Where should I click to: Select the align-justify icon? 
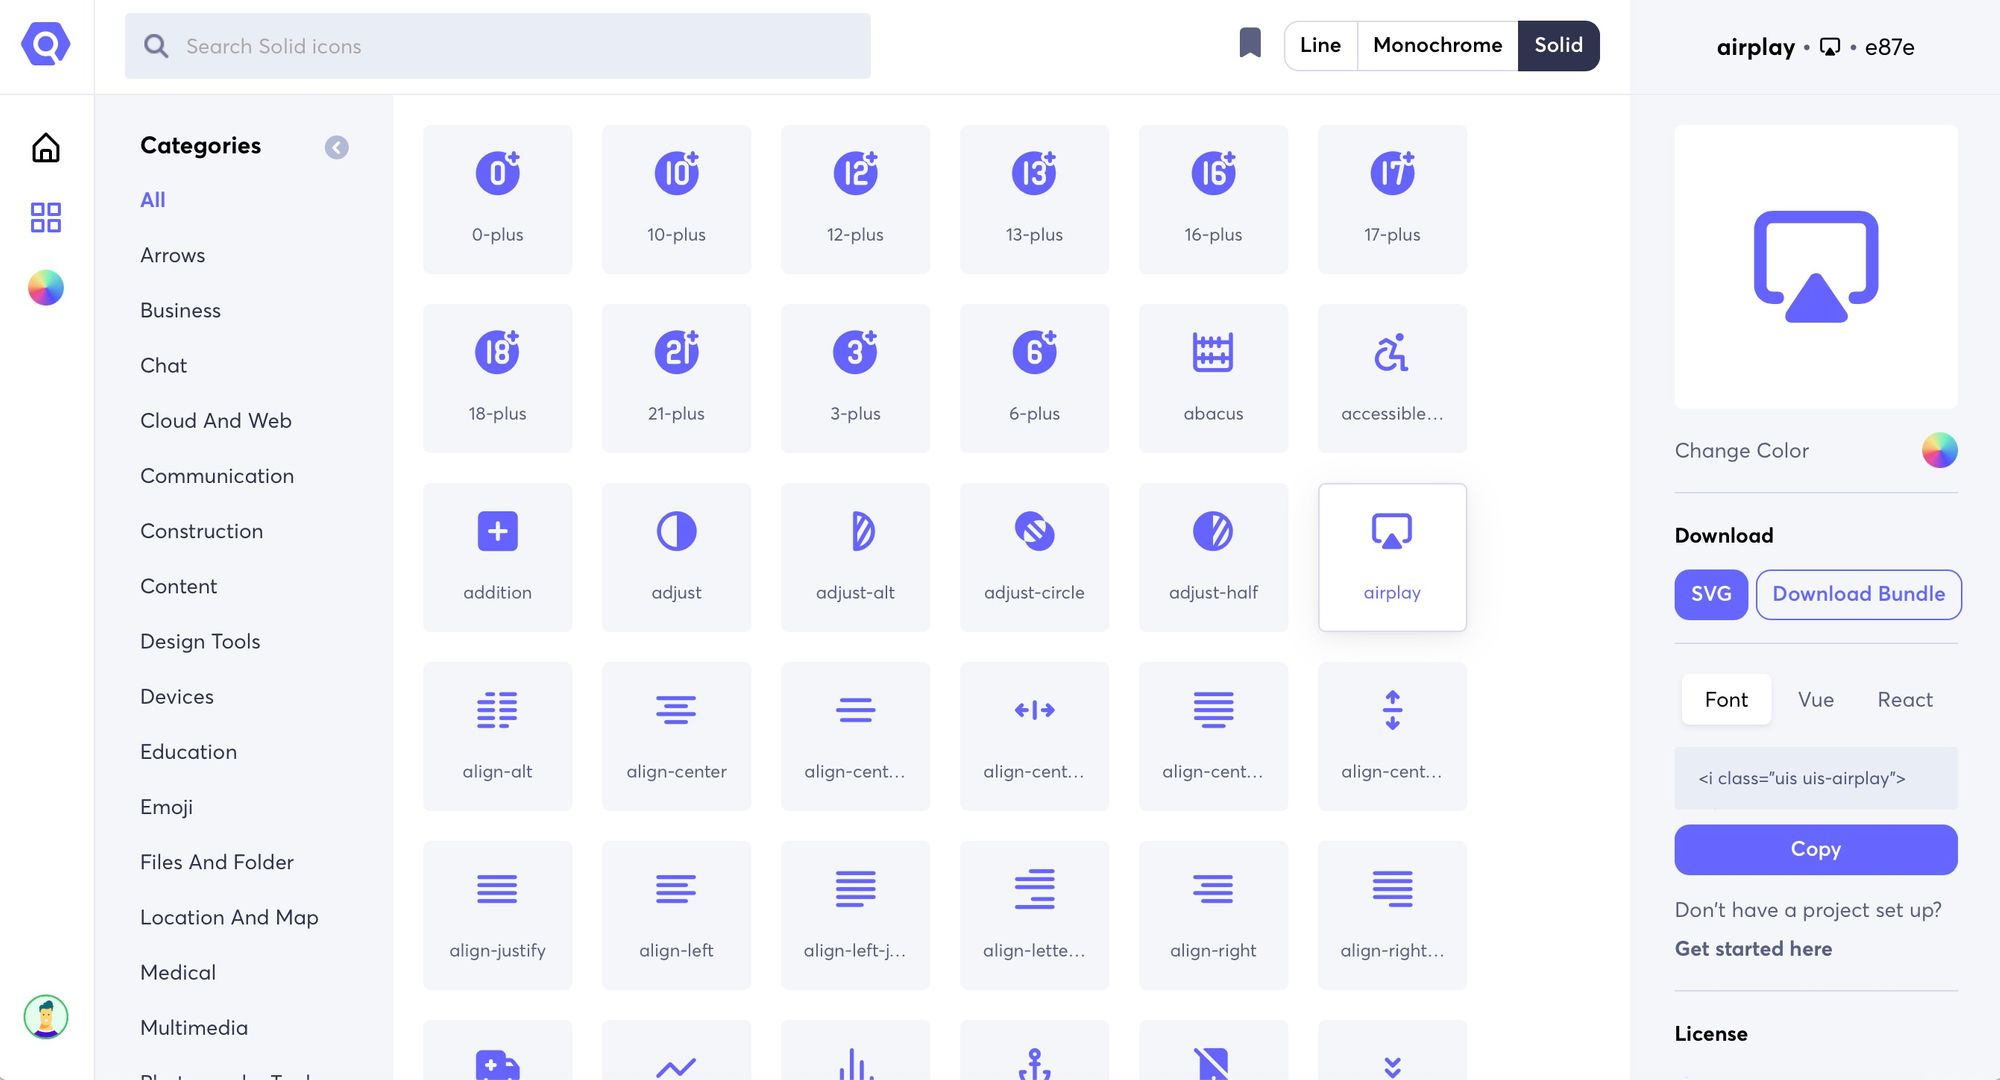pyautogui.click(x=498, y=915)
